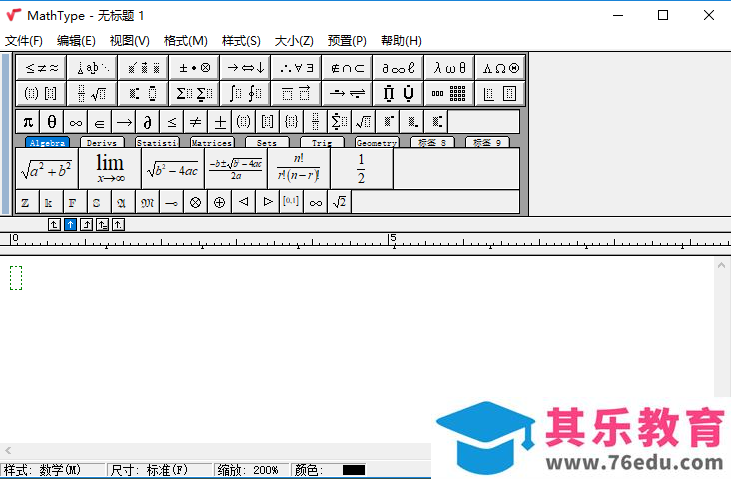731x479 pixels.
Task: Open the set theory symbols palette
Action: pos(347,68)
